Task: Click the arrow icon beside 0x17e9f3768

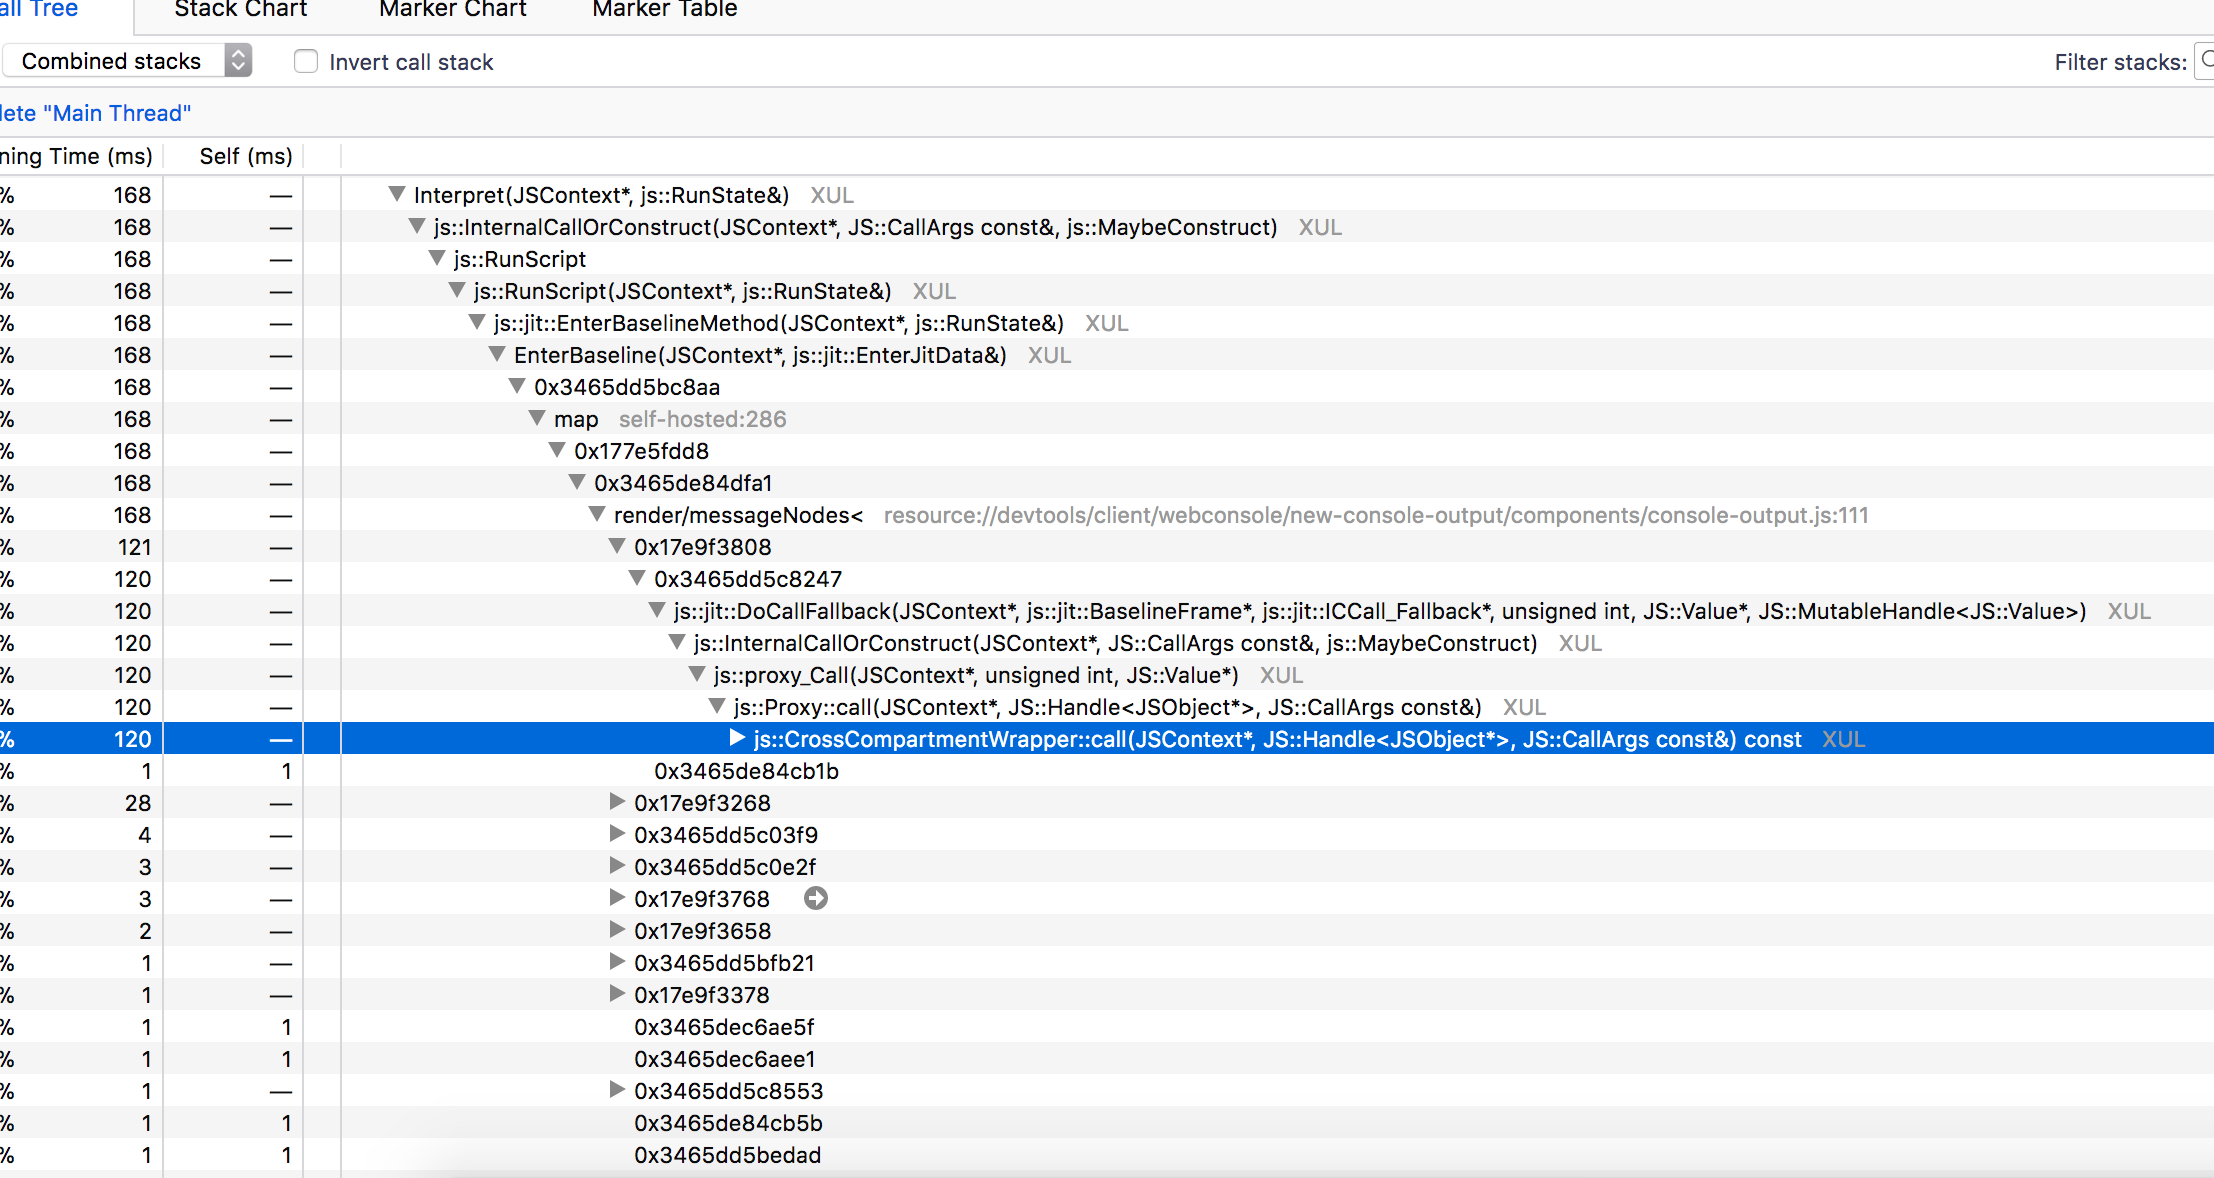Action: (x=816, y=899)
